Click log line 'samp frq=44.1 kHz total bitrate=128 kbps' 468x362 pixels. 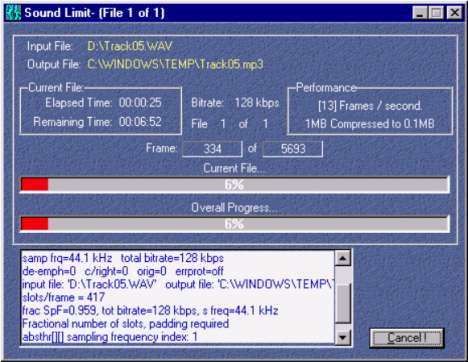point(123,258)
